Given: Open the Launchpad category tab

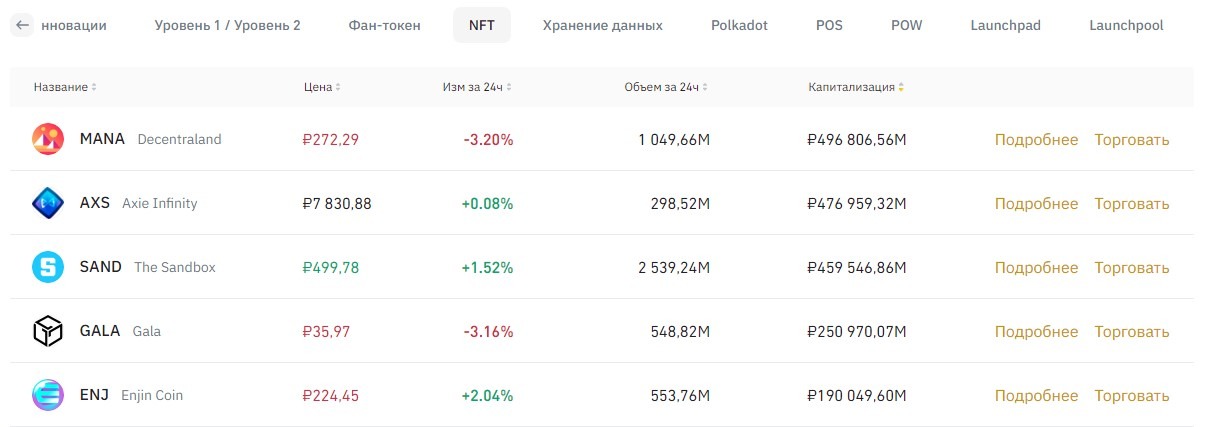Looking at the screenshot, I should pyautogui.click(x=1005, y=25).
